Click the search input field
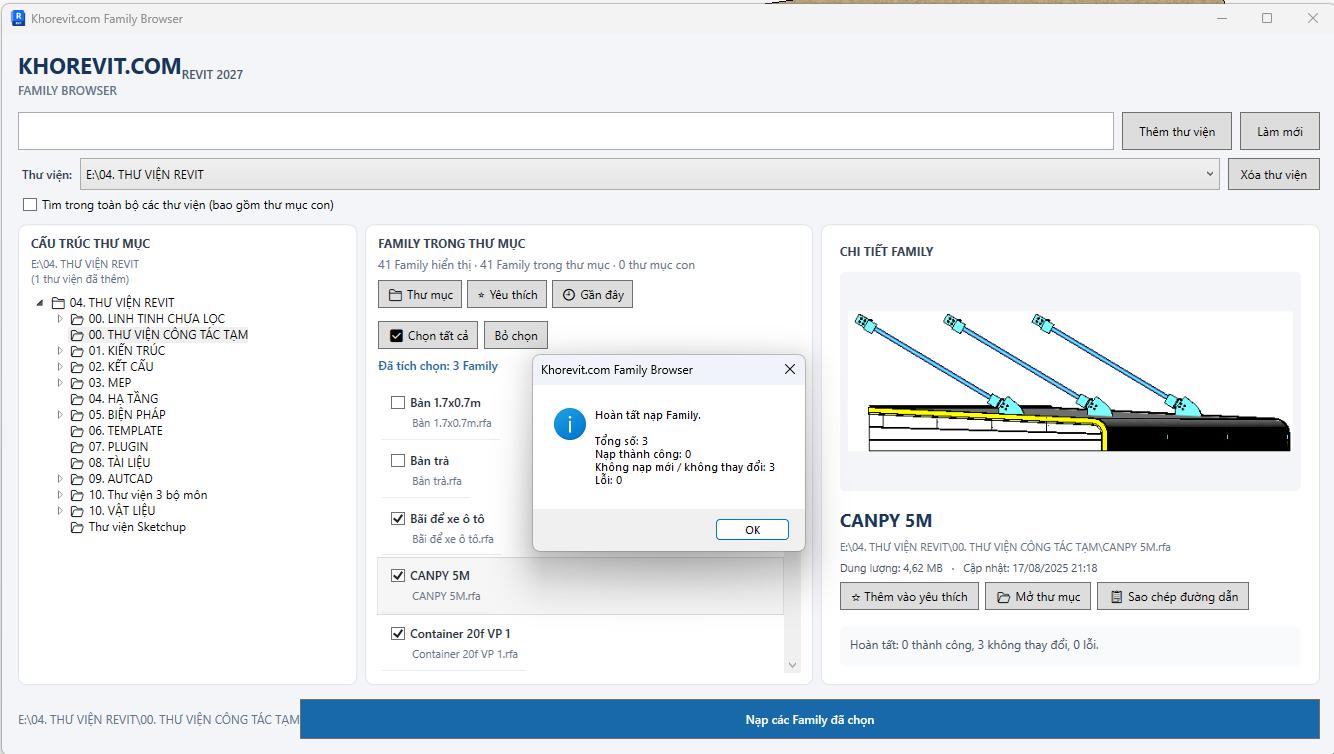This screenshot has width=1334, height=754. 565,131
